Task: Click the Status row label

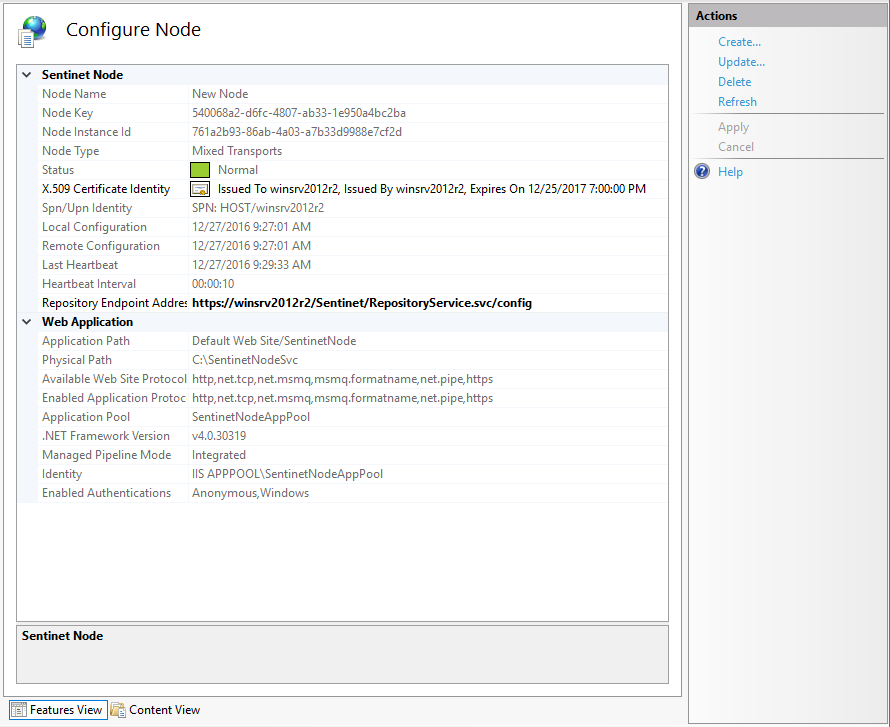Action: point(58,170)
